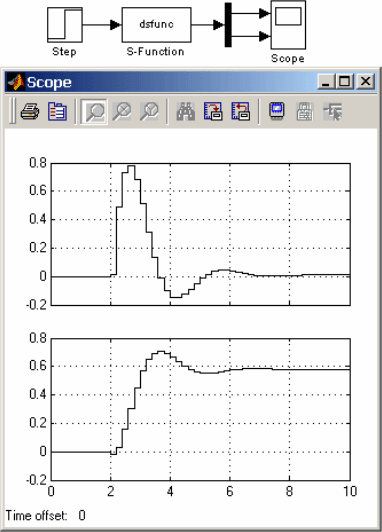The width and height of the screenshot is (382, 532).
Task: Select the Zoom X-axis tool
Action: pos(121,112)
